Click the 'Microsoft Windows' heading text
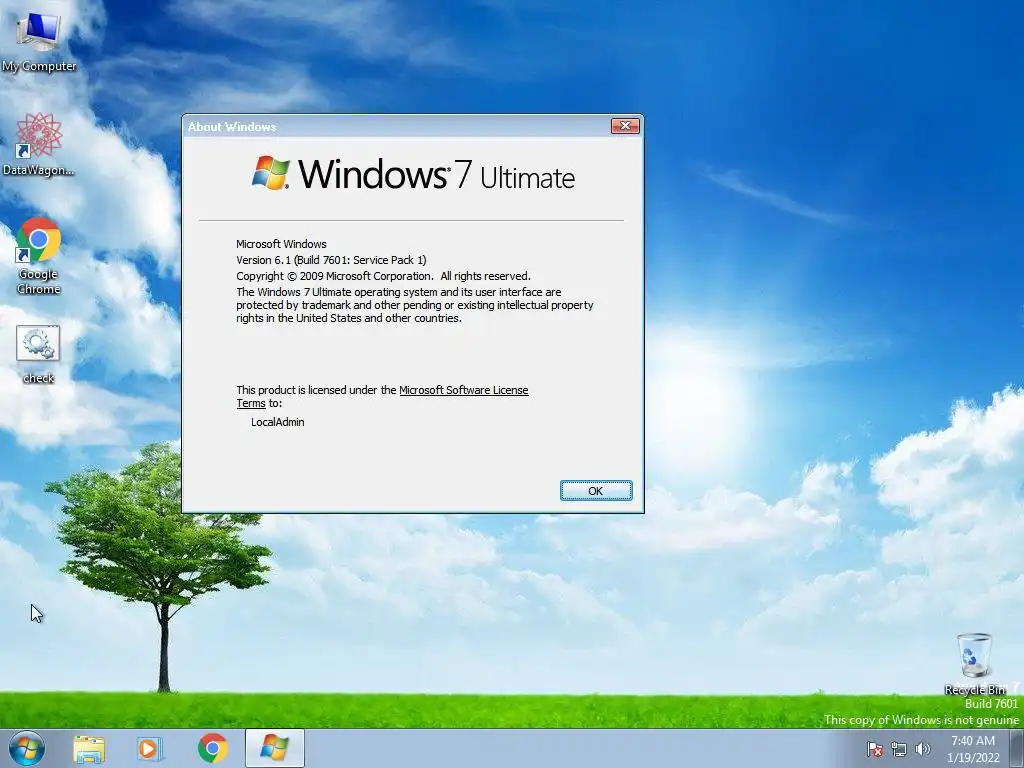1024x768 pixels. 281,244
